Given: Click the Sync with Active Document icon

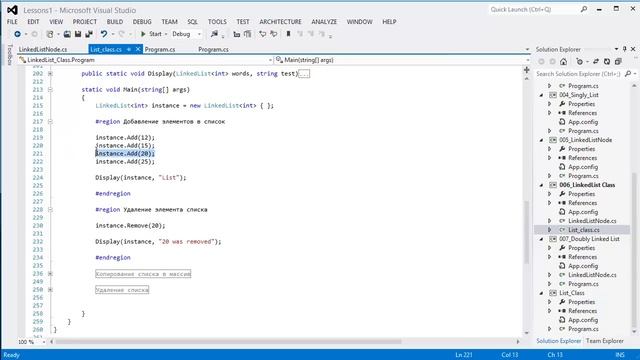Looking at the screenshot, I should click(596, 62).
